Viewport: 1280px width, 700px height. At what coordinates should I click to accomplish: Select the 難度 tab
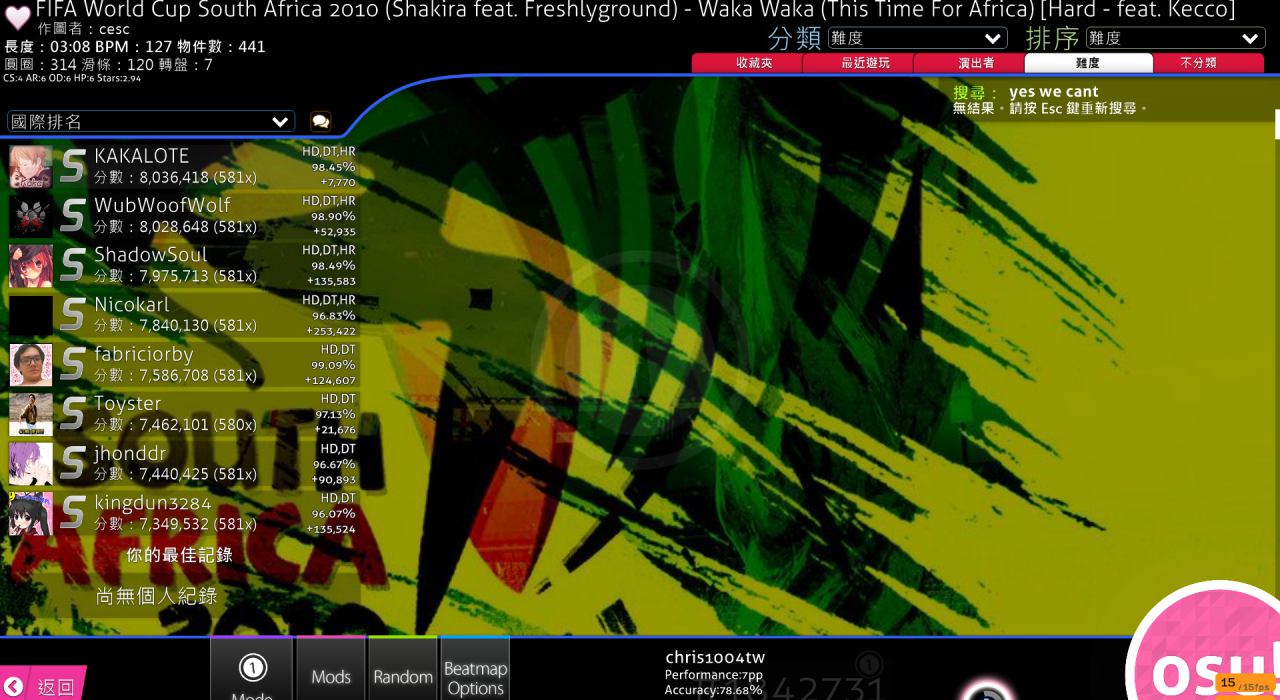(1088, 63)
